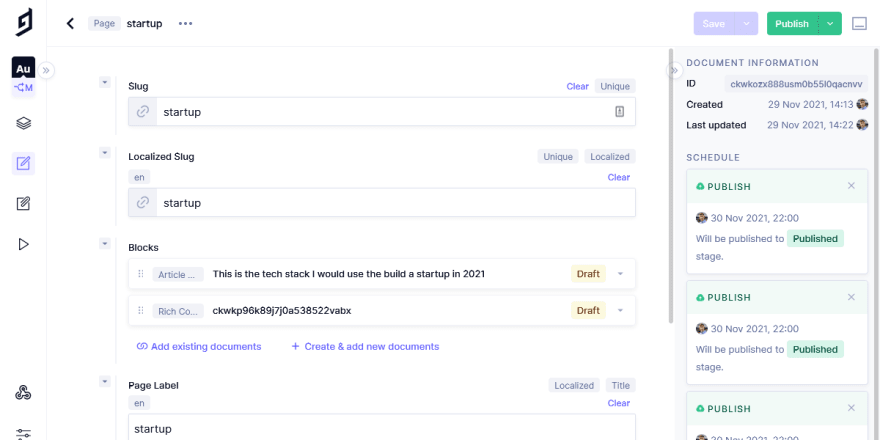880x440 pixels.
Task: Grab drag handle of Article block row
Action: click(x=141, y=274)
